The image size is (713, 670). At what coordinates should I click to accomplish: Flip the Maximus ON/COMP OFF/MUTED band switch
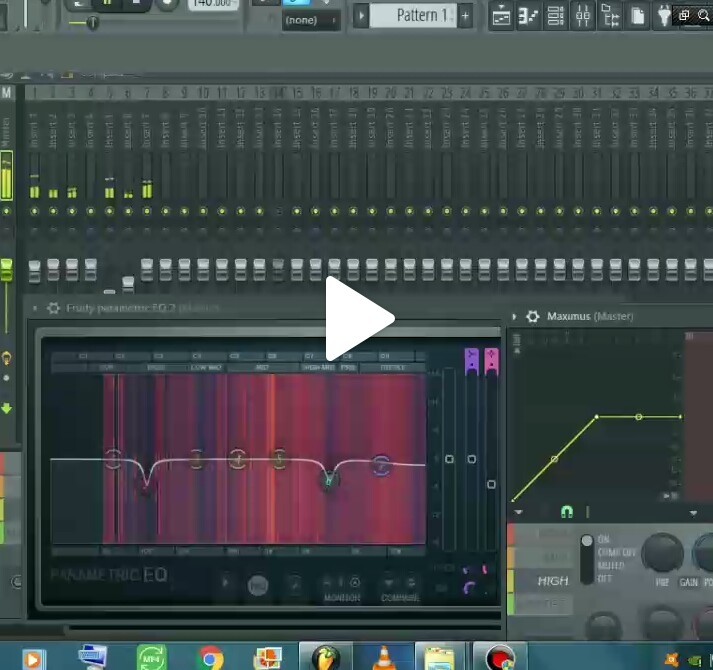(x=587, y=559)
